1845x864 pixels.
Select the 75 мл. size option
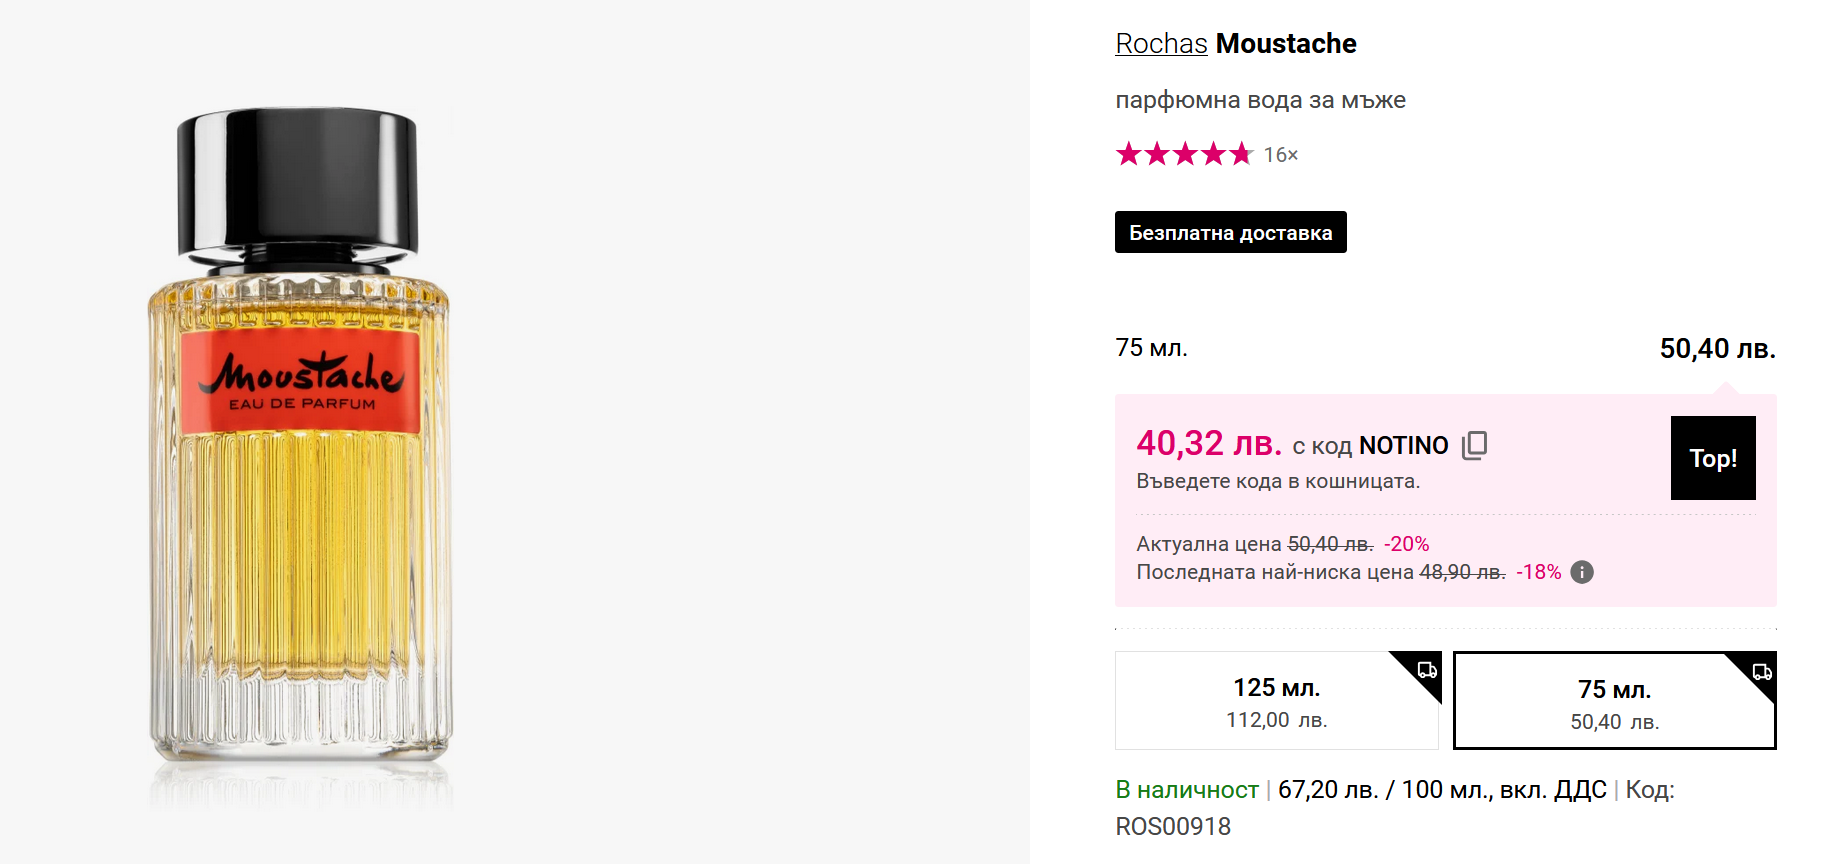(x=1614, y=704)
